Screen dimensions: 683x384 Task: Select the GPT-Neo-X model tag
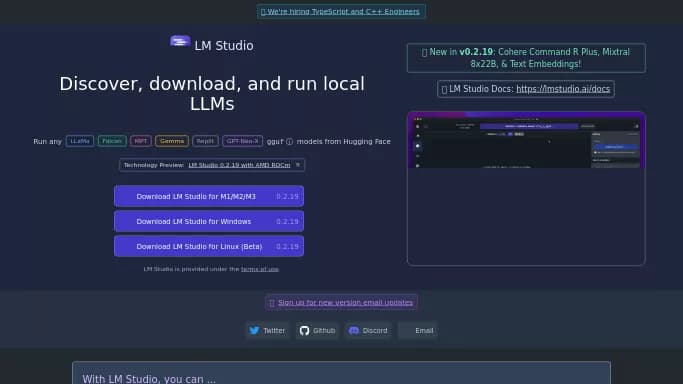pos(243,141)
